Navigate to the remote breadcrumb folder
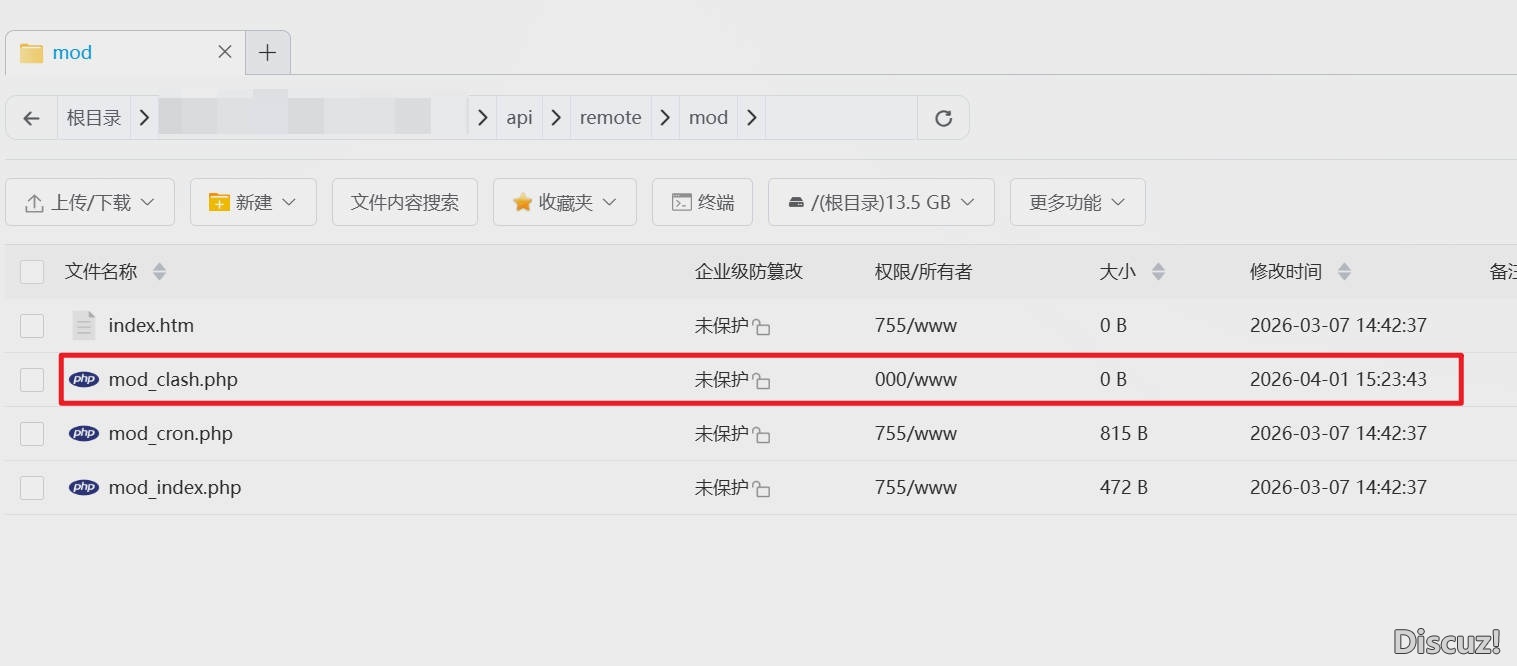Screen dimensions: 1517x666 click(x=610, y=117)
